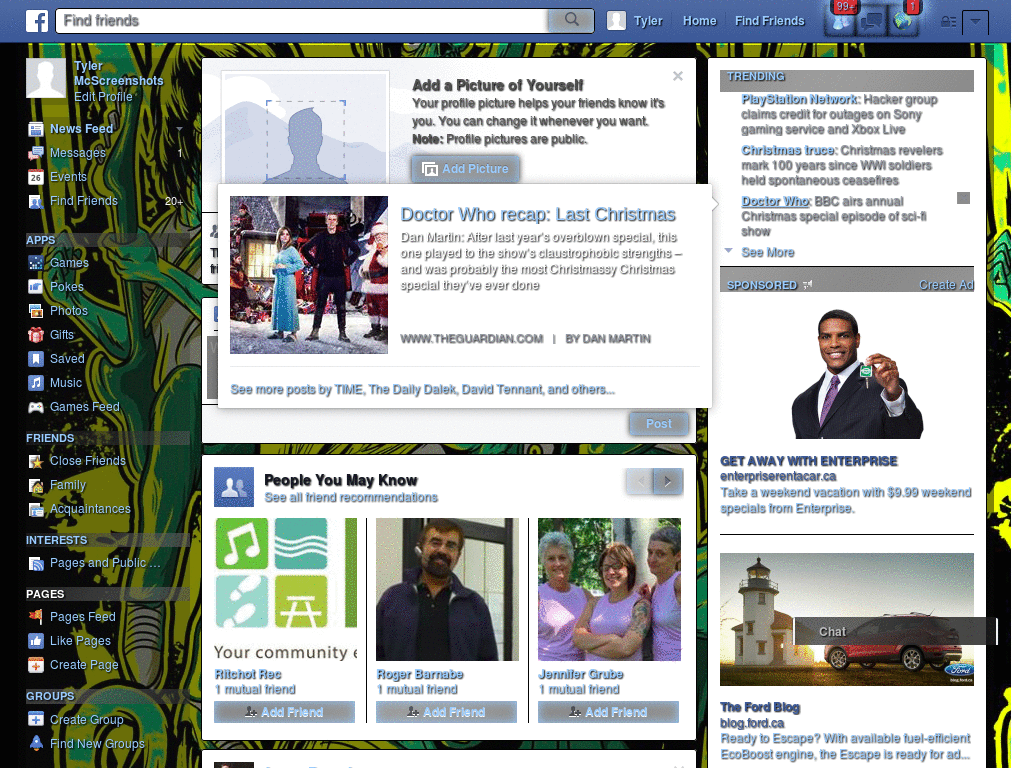Show previous People You May Know
Image resolution: width=1024 pixels, height=768 pixels.
pos(640,482)
